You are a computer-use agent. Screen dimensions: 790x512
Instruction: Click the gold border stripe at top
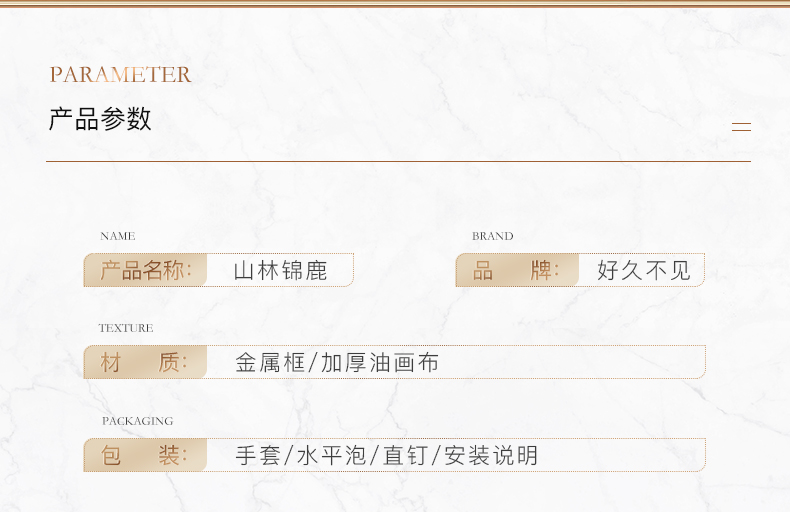395,4
